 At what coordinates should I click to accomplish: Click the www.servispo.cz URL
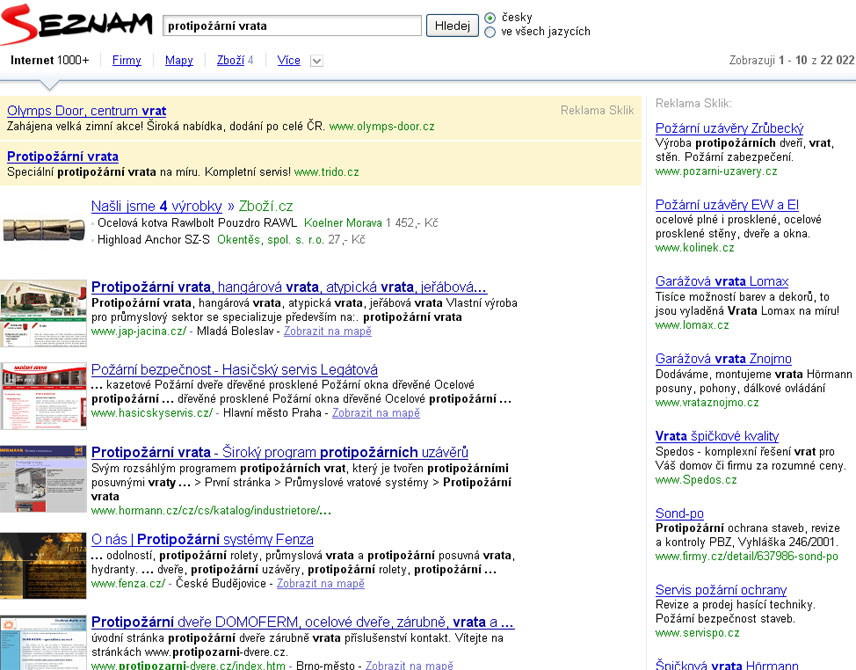pyautogui.click(x=698, y=633)
